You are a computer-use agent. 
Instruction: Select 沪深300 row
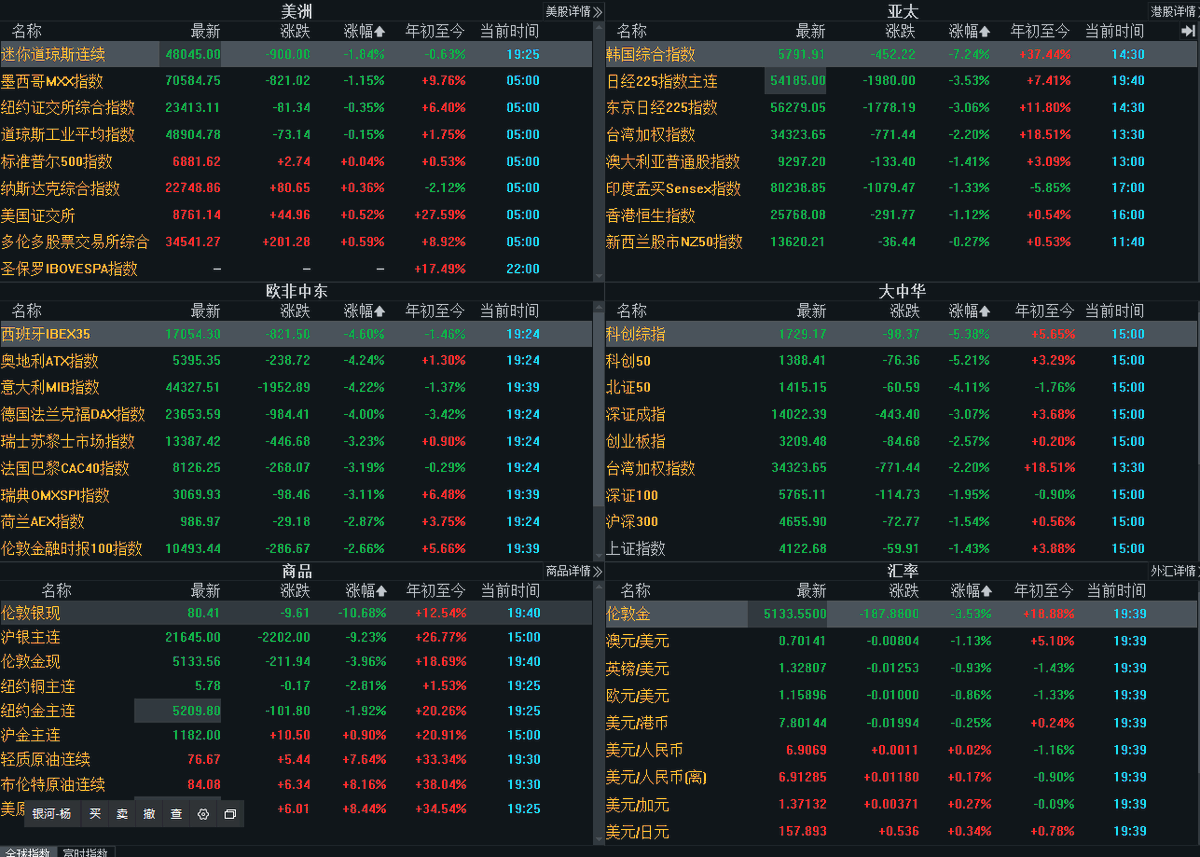coord(901,521)
